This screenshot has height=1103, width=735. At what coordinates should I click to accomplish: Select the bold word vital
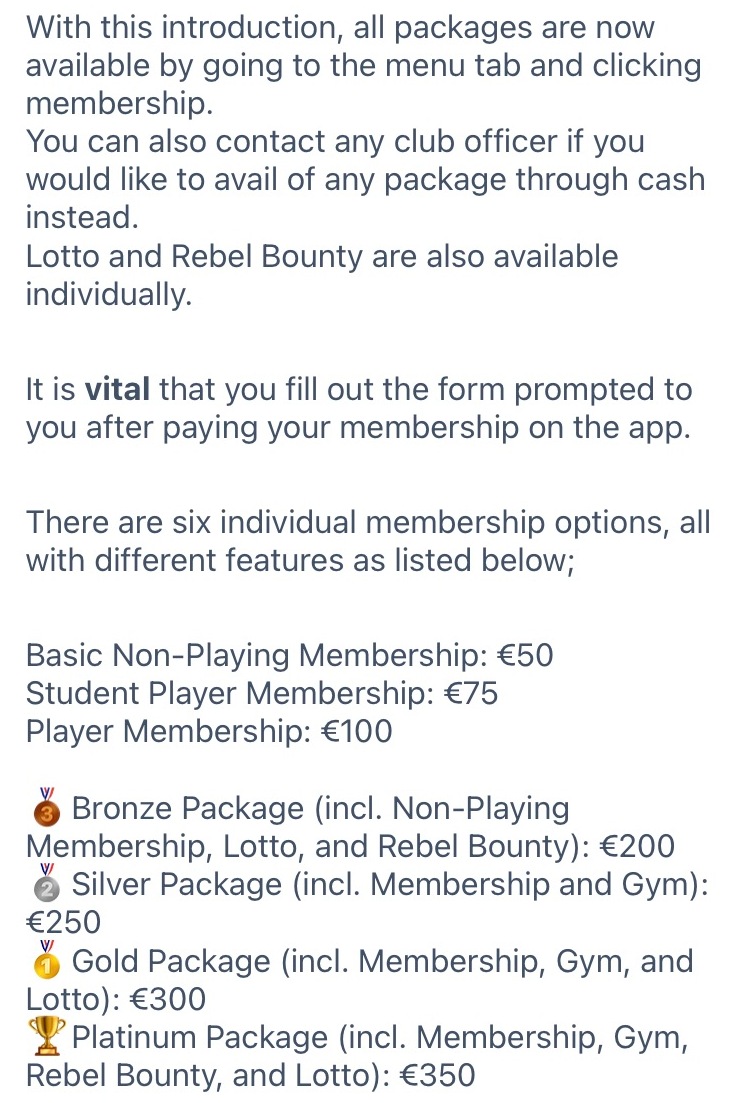click(x=117, y=389)
